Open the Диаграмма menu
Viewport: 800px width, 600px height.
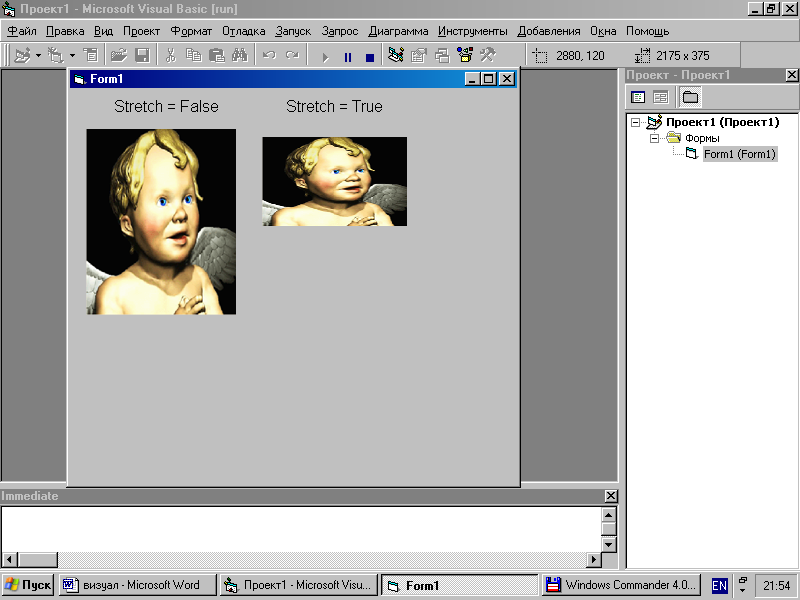pyautogui.click(x=398, y=31)
